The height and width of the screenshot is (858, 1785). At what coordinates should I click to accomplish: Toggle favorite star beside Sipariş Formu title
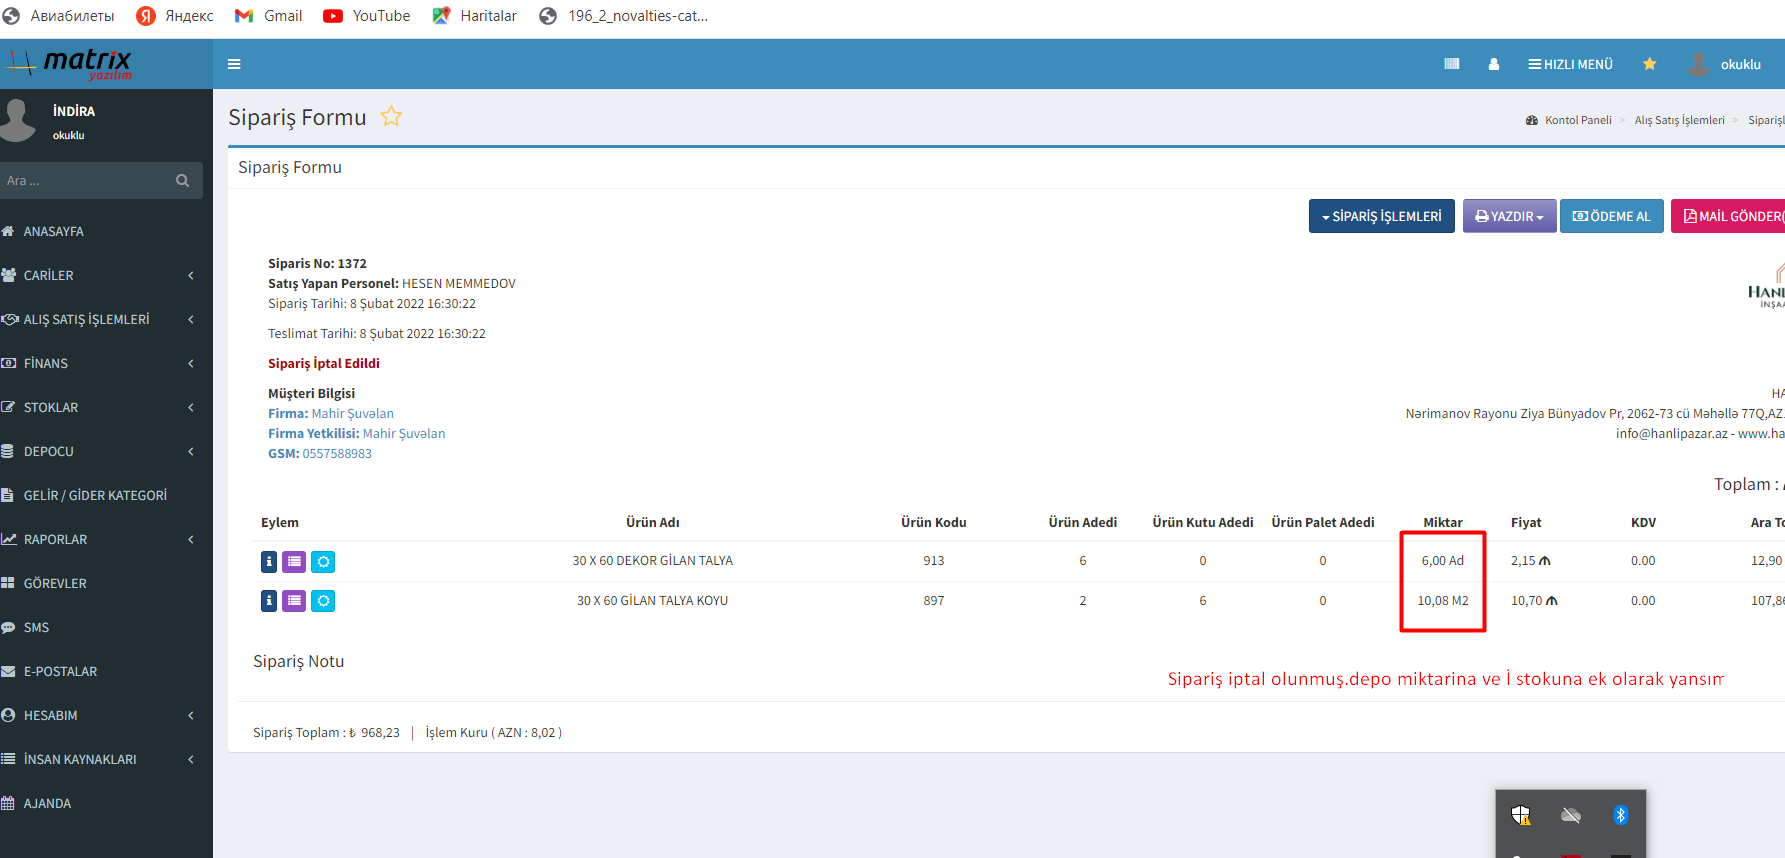391,117
